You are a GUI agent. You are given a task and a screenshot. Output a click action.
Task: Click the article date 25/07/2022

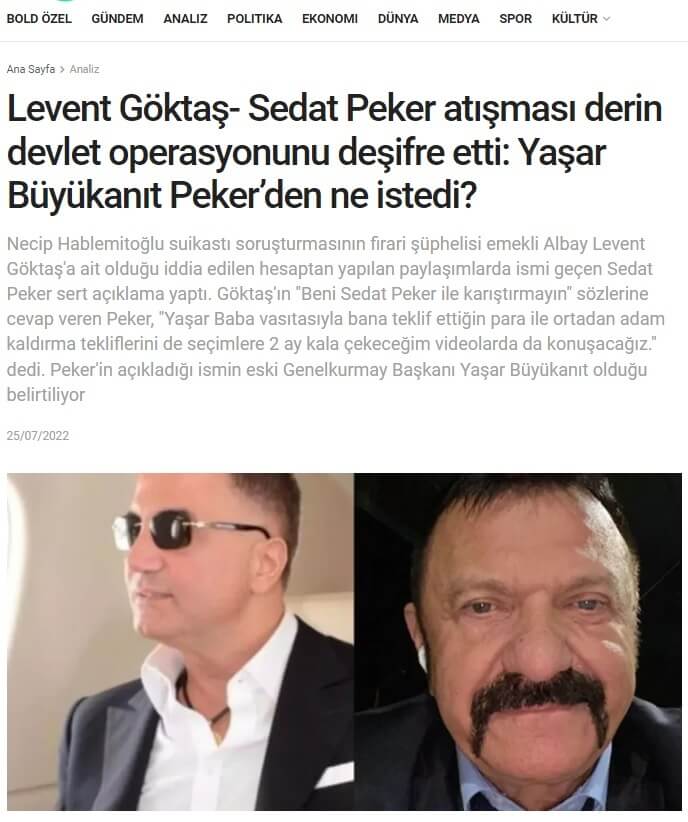tap(38, 436)
